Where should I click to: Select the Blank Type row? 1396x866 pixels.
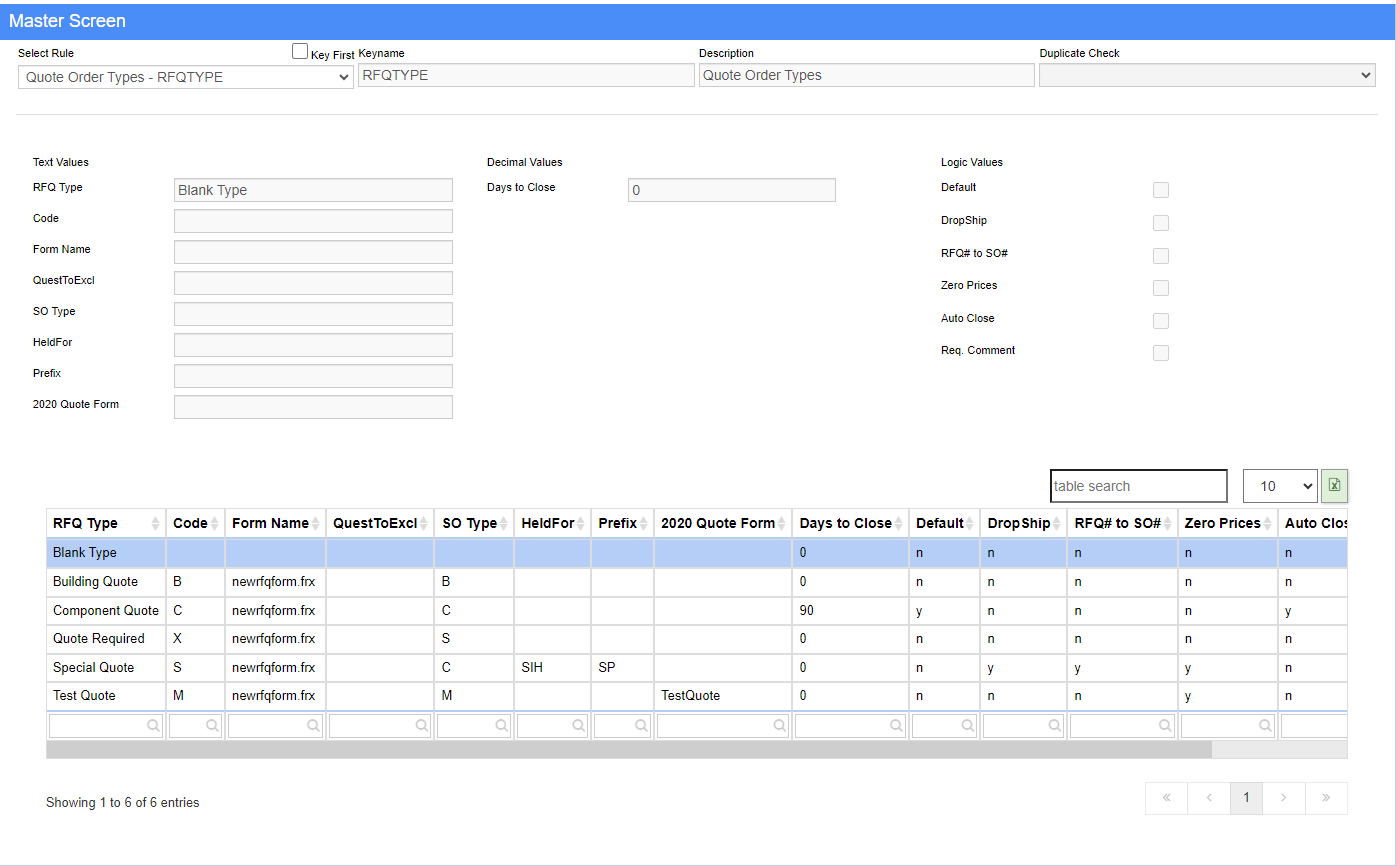697,553
